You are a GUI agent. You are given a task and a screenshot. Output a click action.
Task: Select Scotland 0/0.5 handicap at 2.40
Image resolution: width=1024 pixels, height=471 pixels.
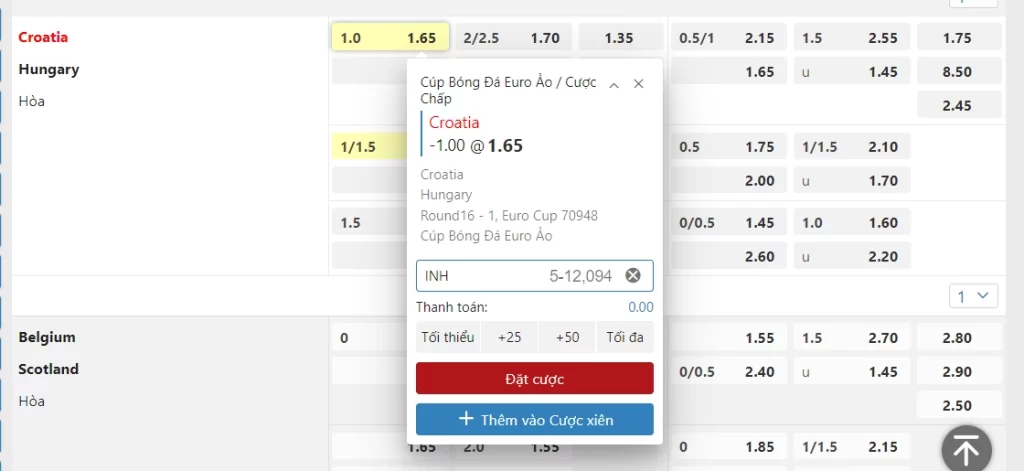(x=728, y=372)
